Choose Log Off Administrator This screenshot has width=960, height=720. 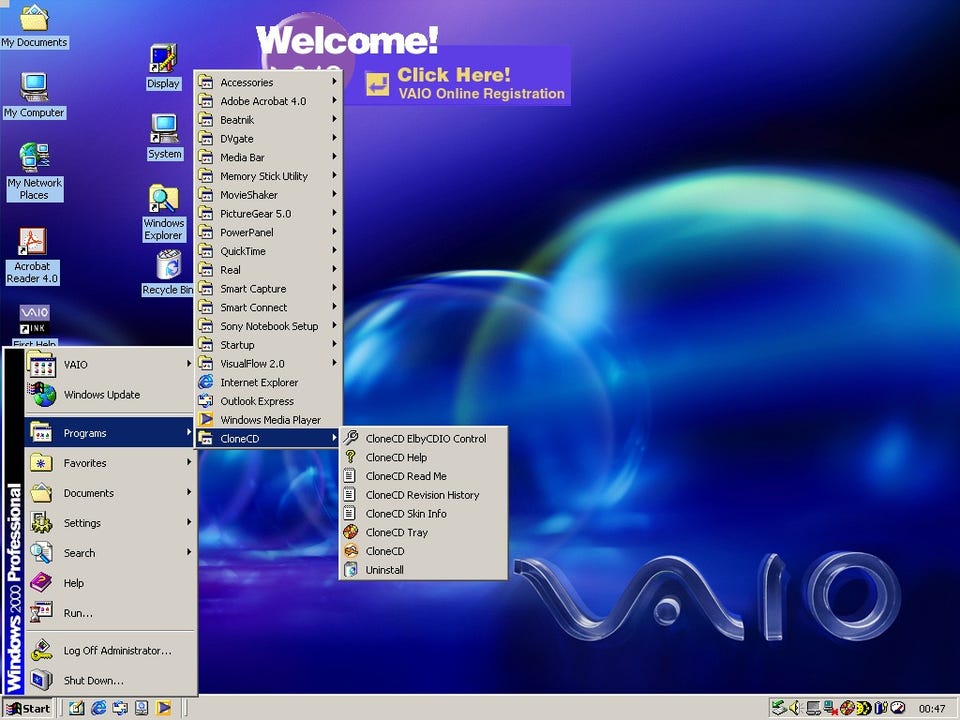110,650
